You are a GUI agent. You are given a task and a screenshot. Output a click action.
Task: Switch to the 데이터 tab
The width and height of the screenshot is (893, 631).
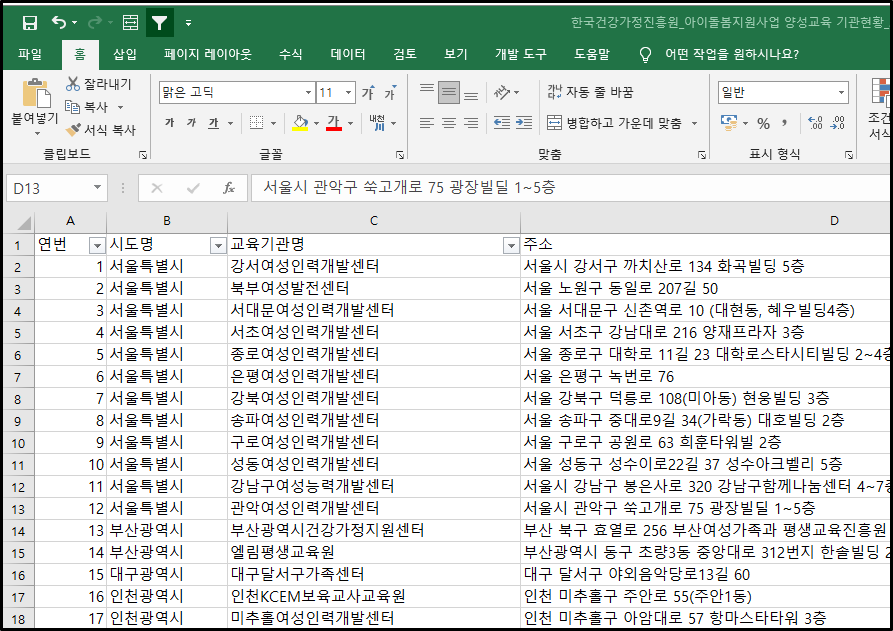pyautogui.click(x=347, y=55)
